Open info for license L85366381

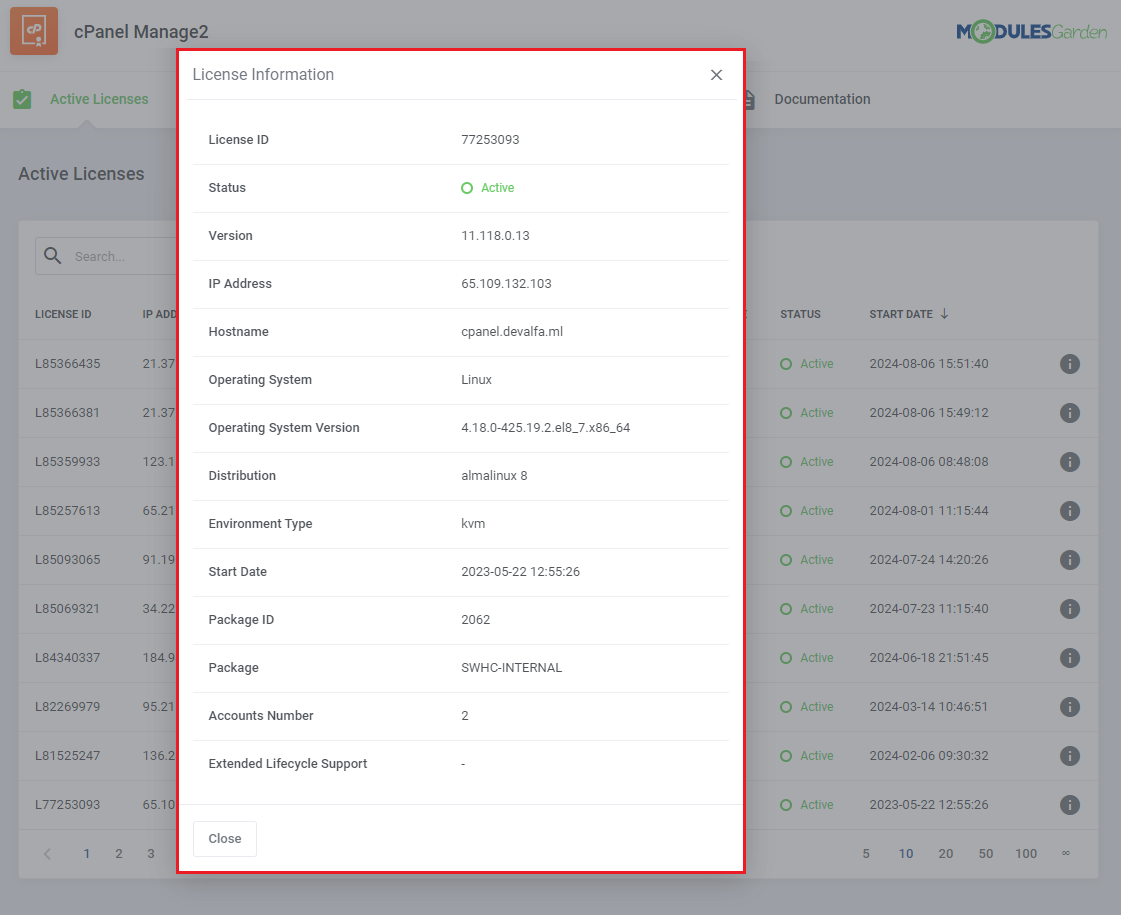click(x=1070, y=413)
